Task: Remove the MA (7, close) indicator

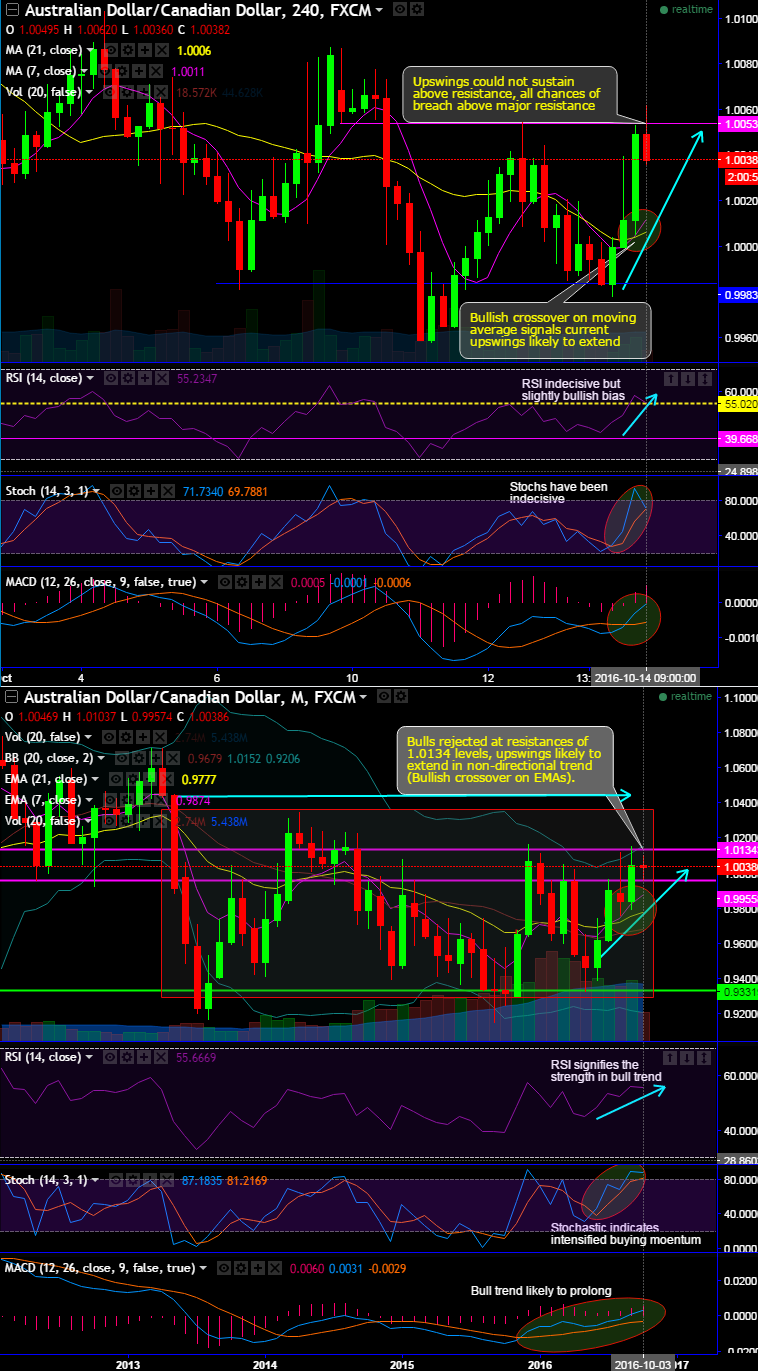Action: click(156, 71)
